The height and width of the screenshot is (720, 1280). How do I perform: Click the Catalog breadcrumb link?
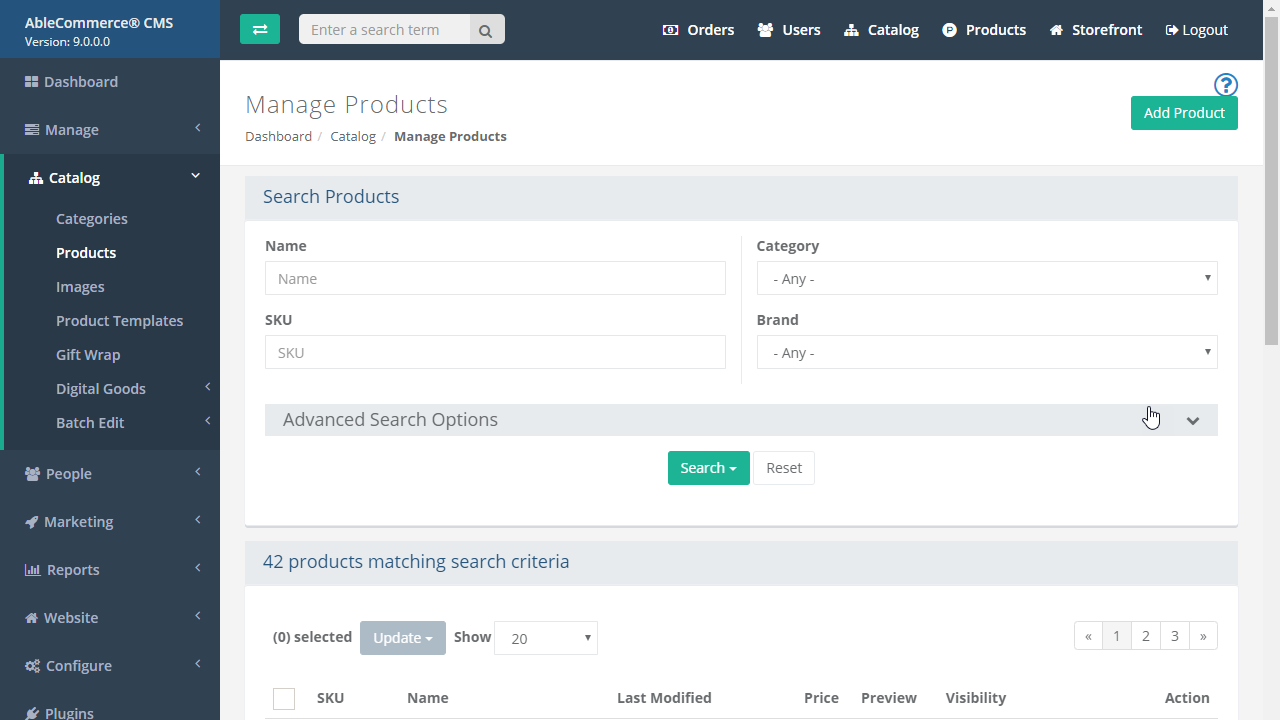coord(353,136)
